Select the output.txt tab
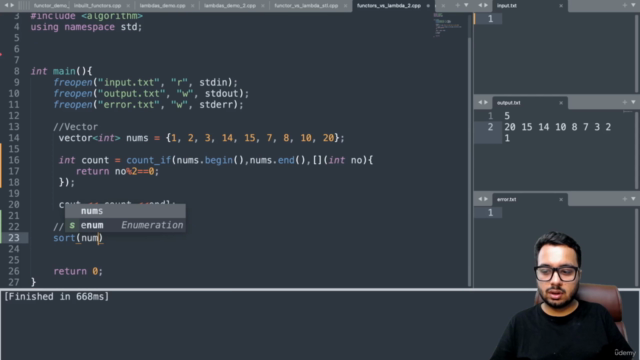Viewport: 640px width, 360px height. click(x=509, y=103)
